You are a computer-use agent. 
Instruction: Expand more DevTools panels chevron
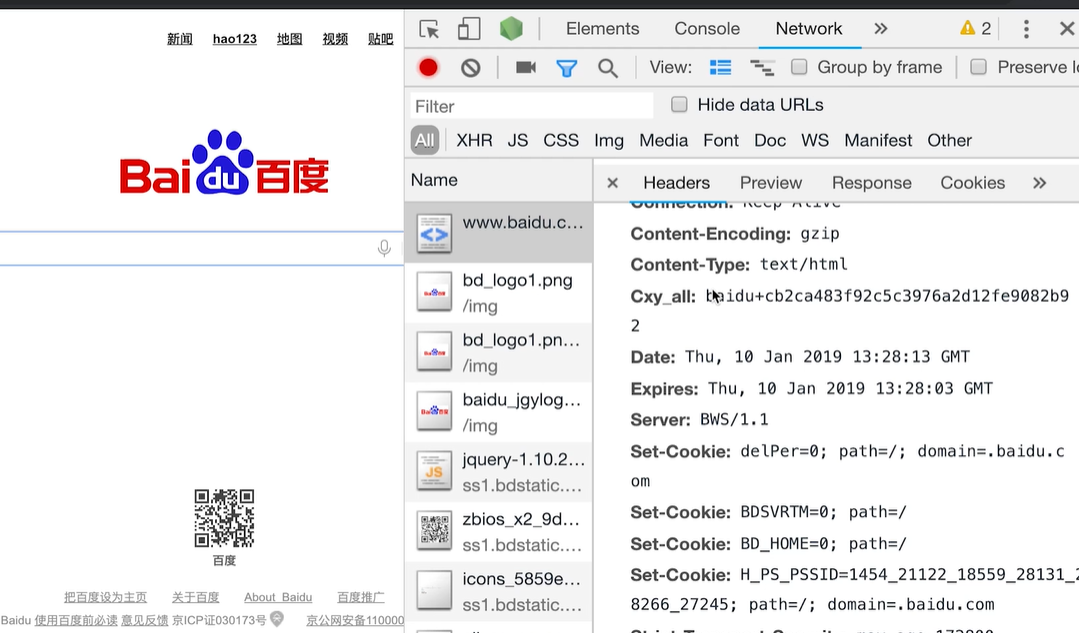[x=881, y=29]
